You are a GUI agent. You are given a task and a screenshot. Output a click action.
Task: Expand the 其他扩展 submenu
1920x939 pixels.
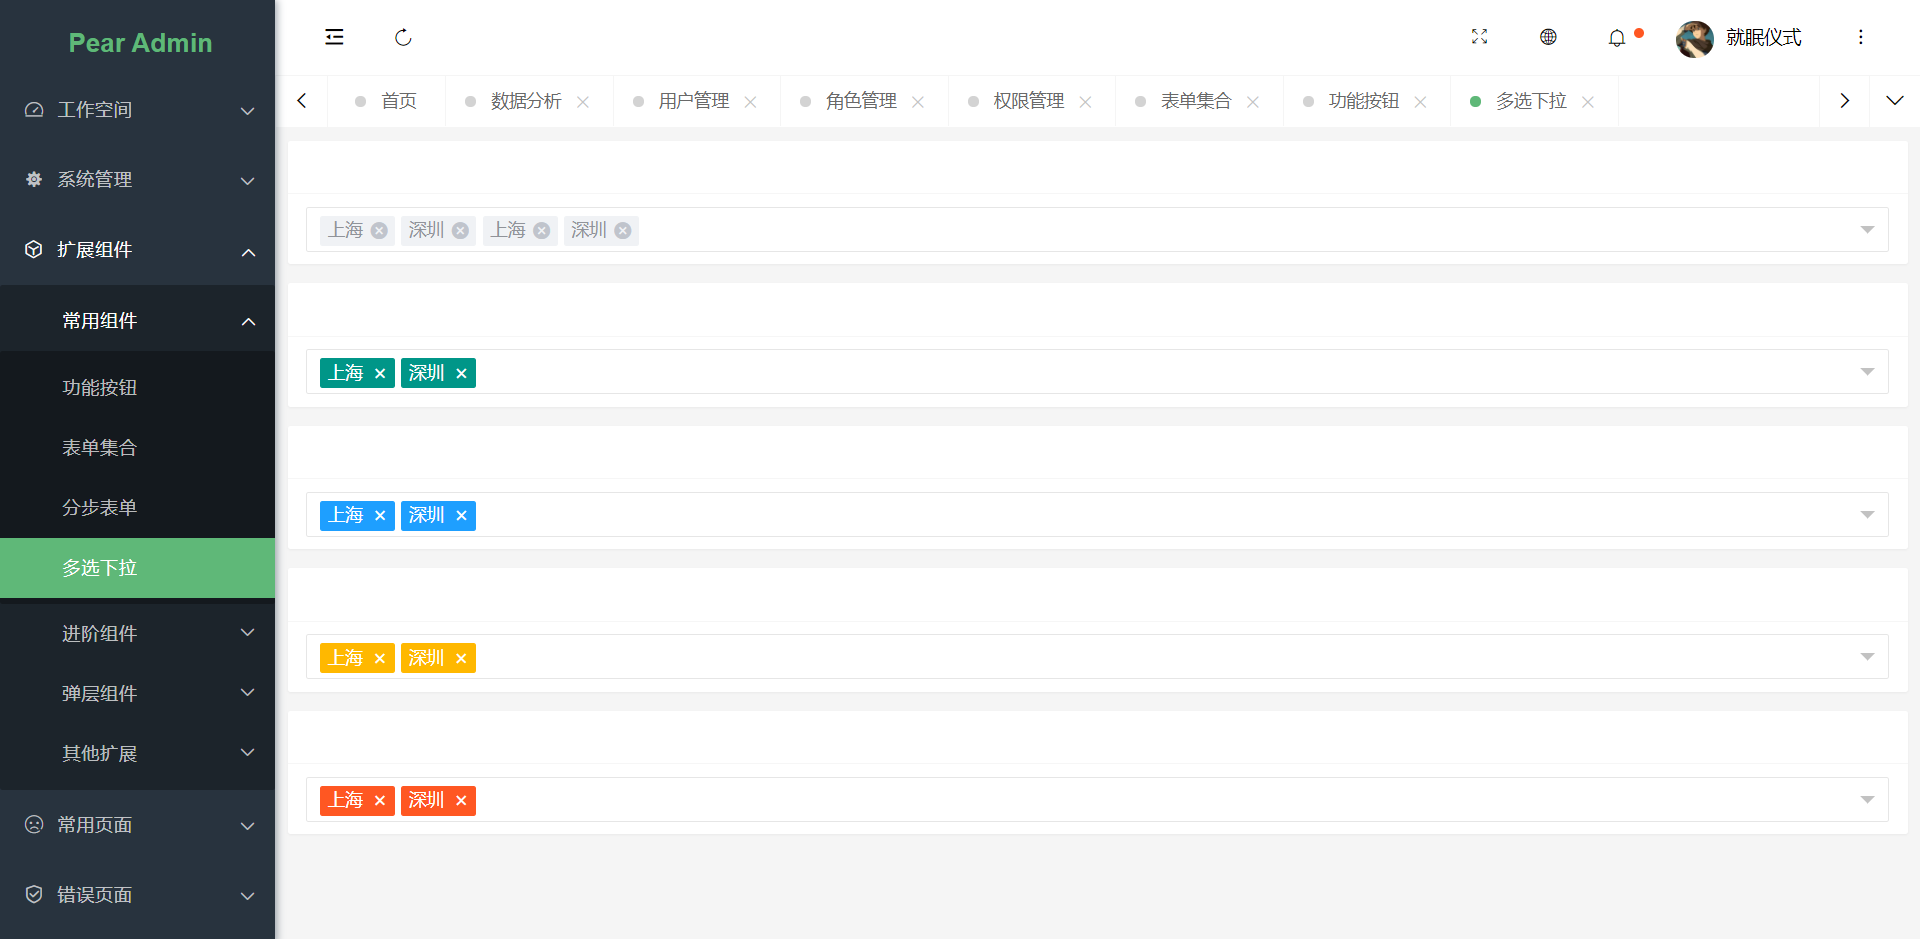137,754
